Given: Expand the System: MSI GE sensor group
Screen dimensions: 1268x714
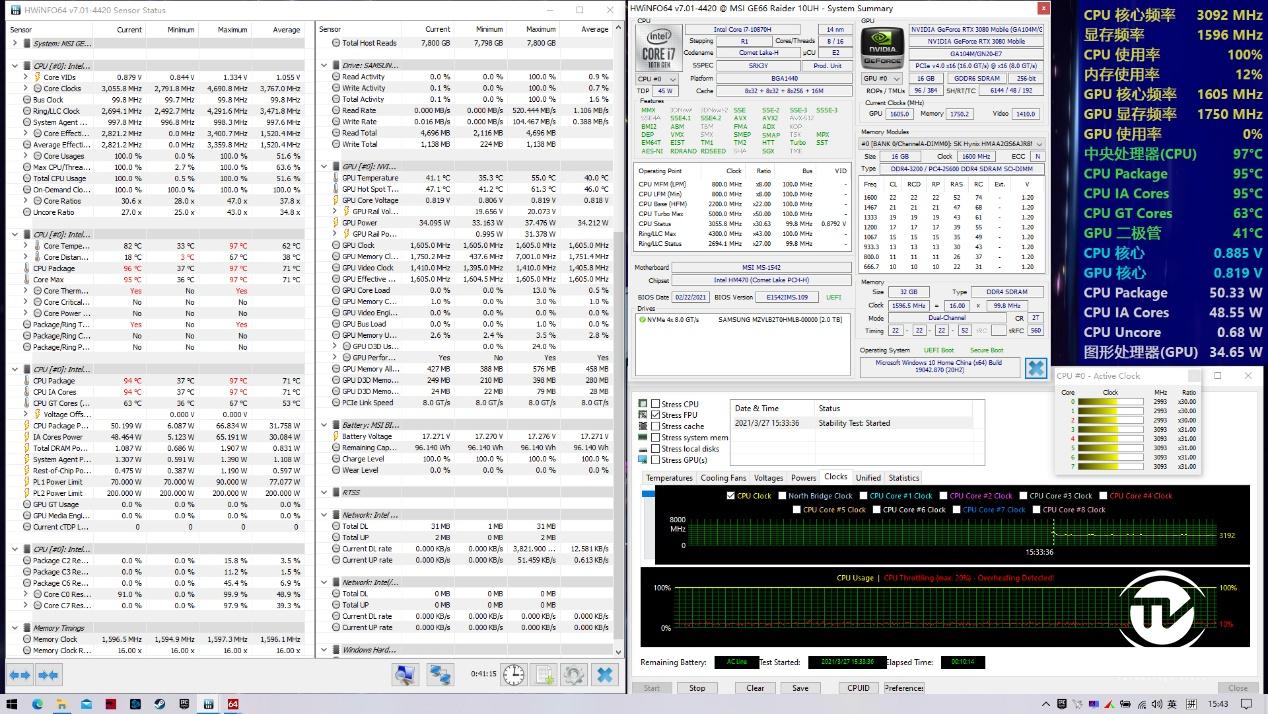Looking at the screenshot, I should coord(14,44).
